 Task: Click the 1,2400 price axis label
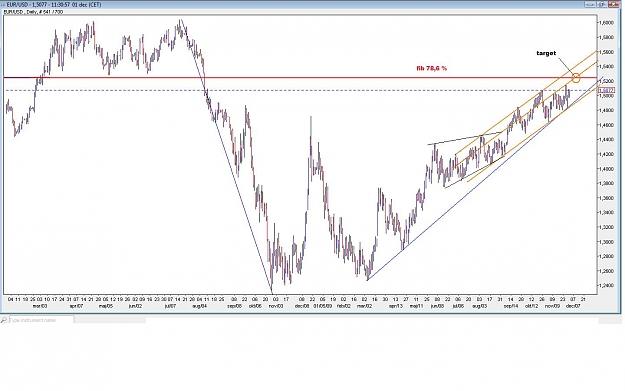click(606, 286)
